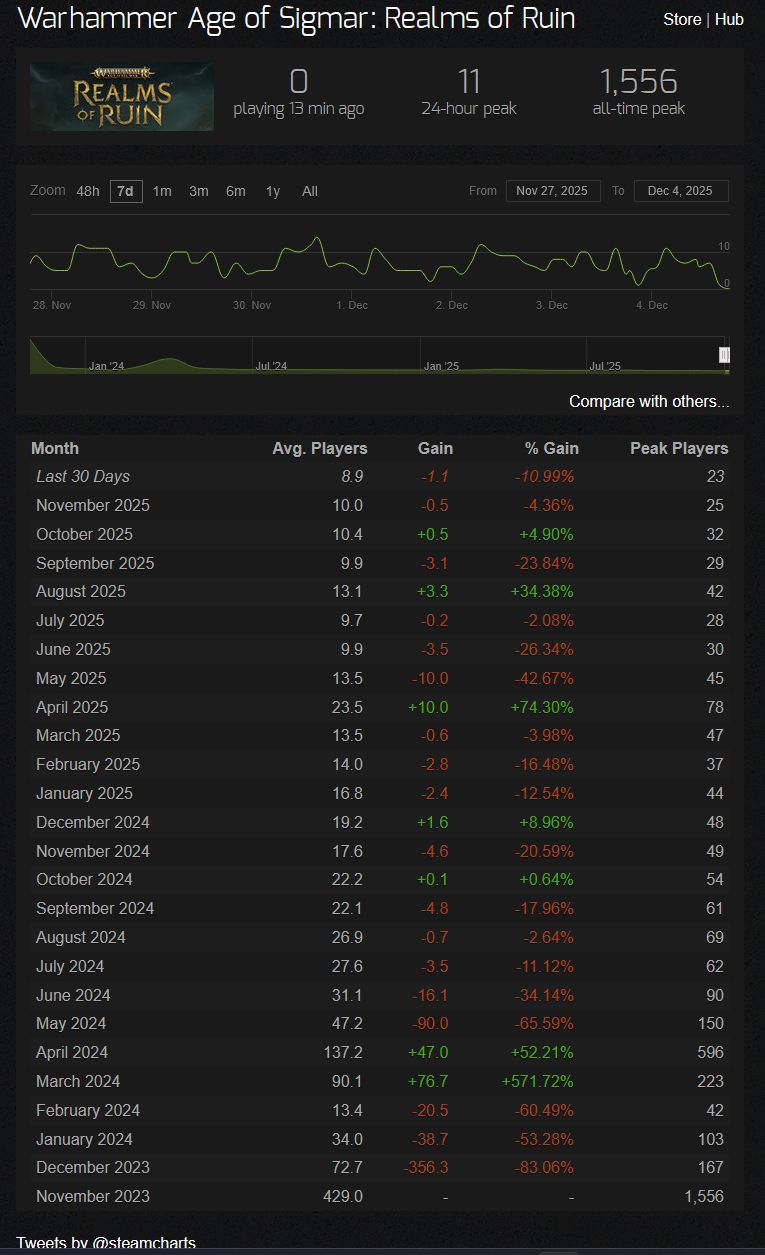Screen dimensions: 765x1255
Task: Click the August 2024 row label
Action: point(81,937)
